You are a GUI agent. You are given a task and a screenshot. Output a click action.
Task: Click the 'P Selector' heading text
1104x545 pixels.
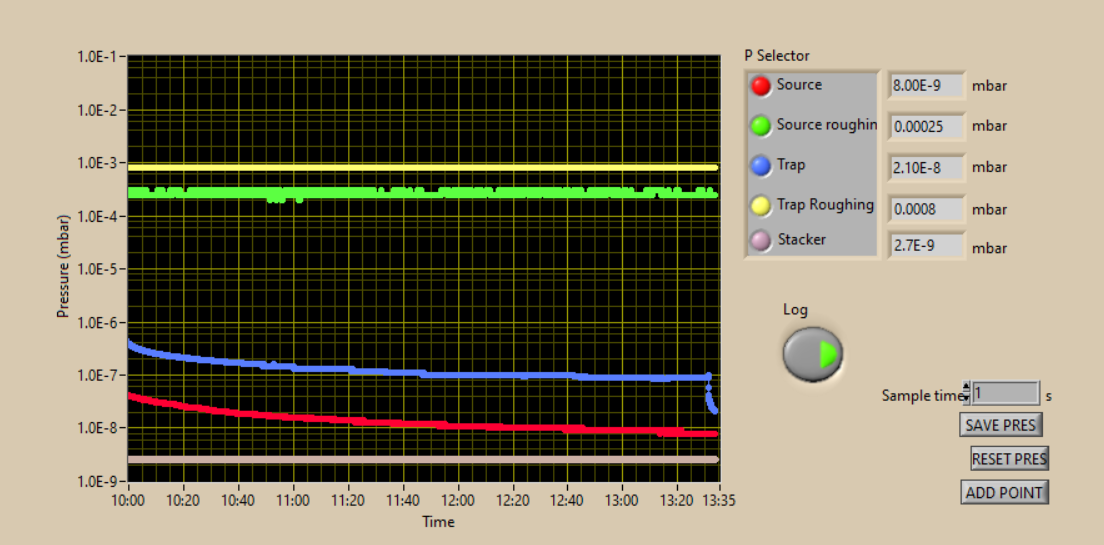point(777,56)
